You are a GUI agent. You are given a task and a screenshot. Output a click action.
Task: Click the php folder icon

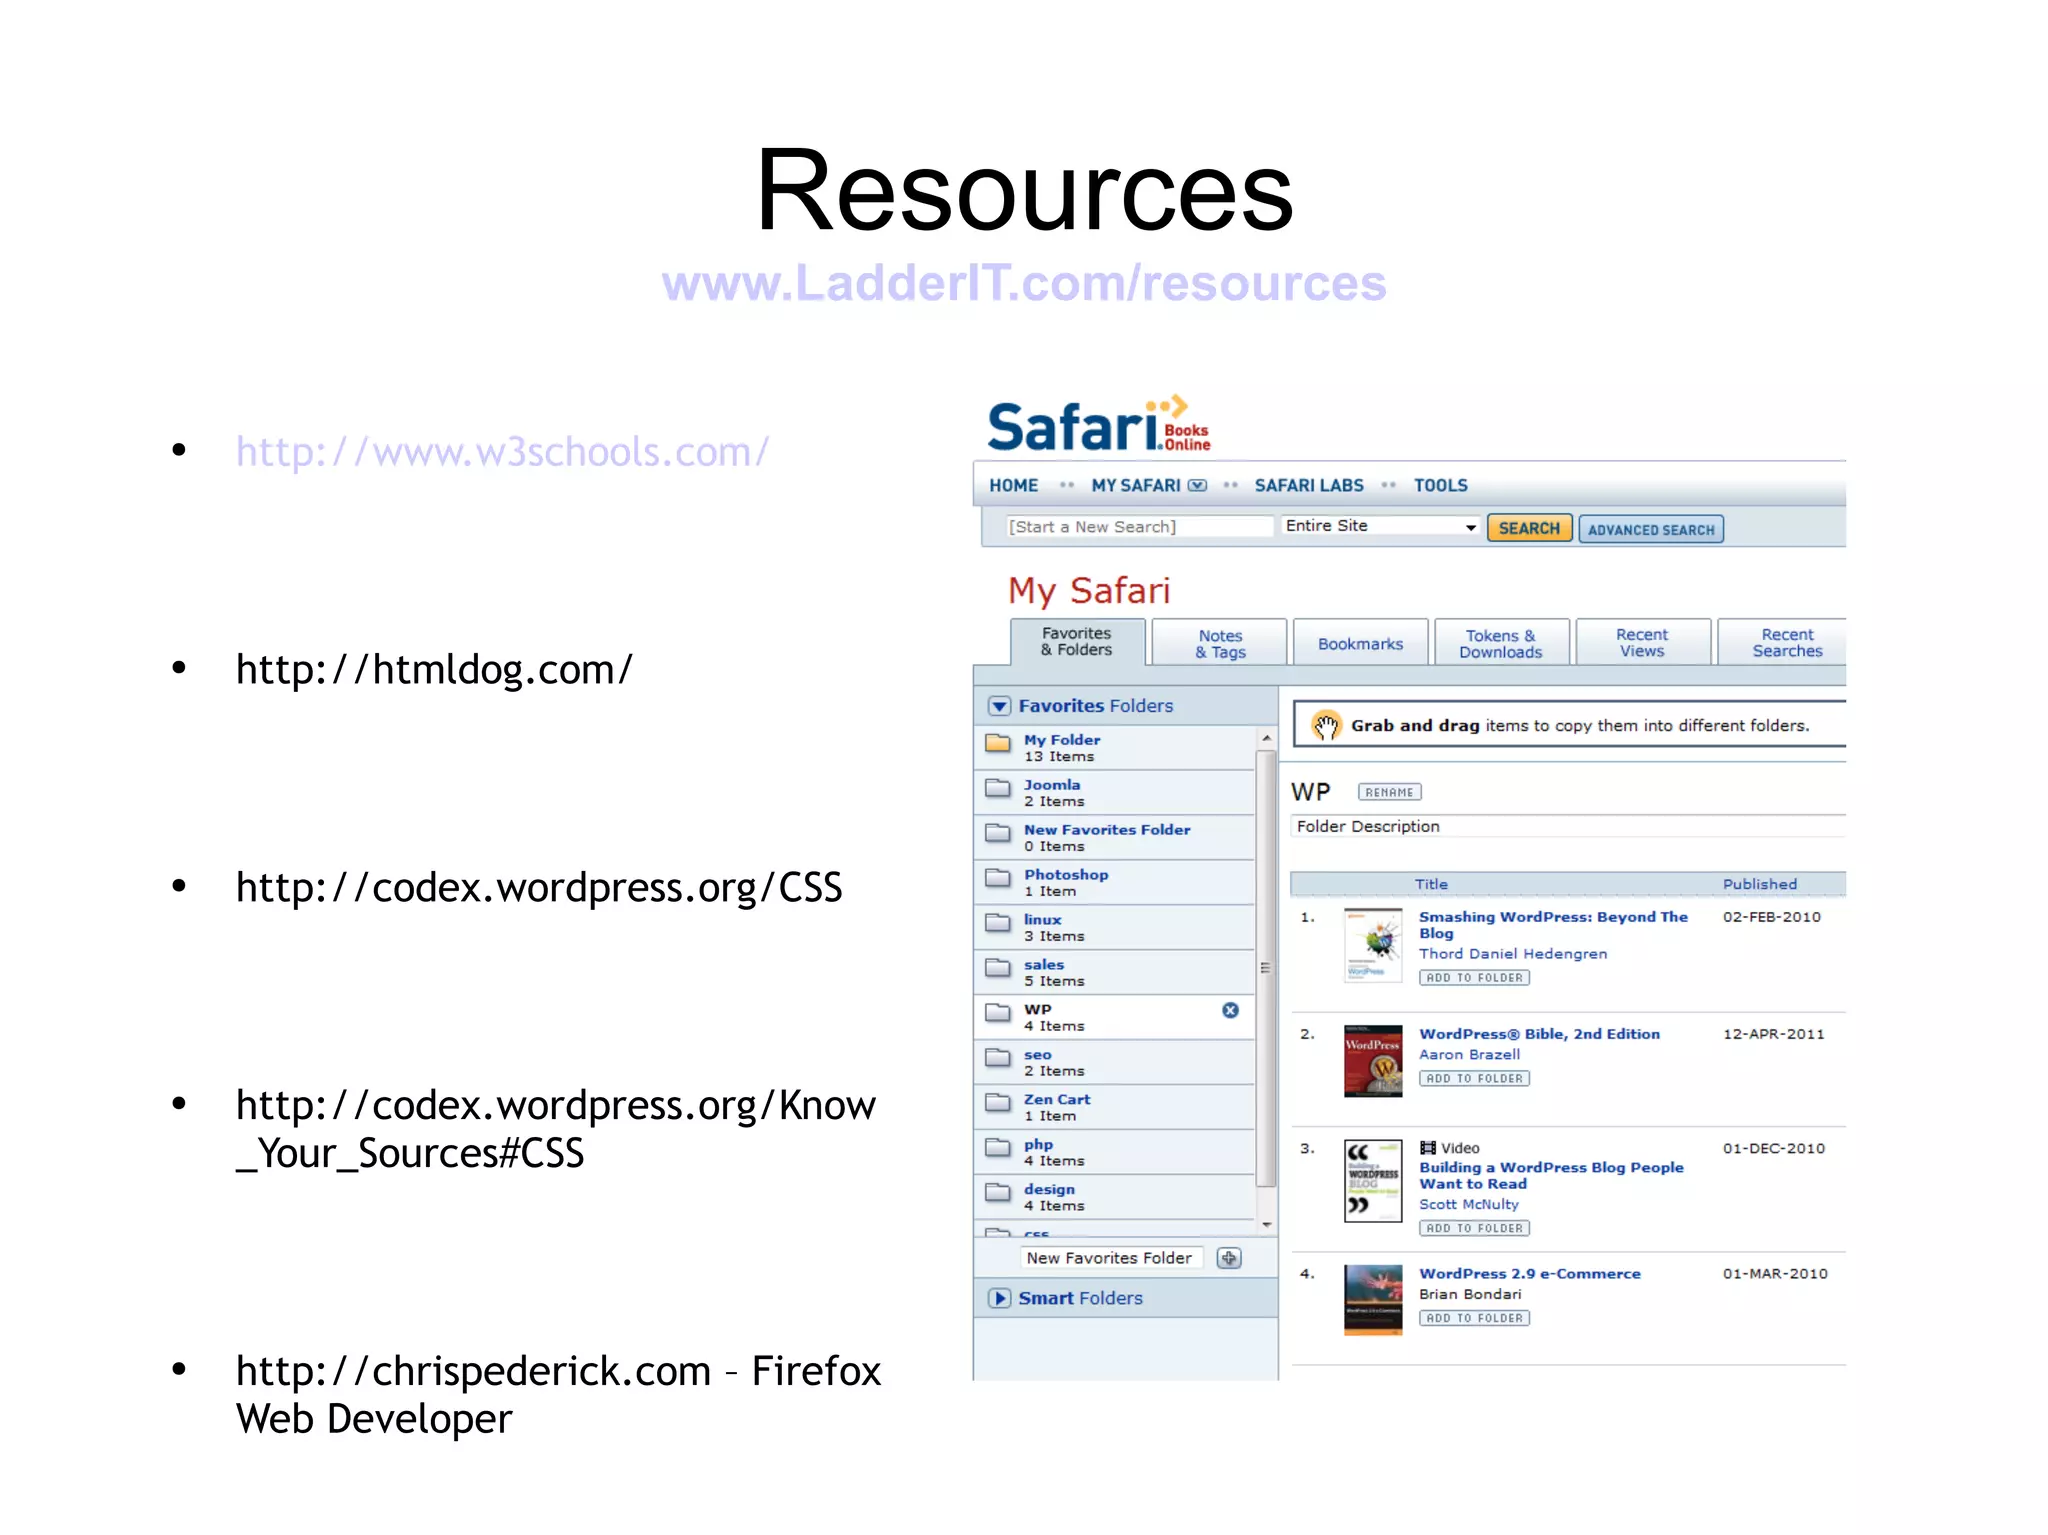tap(997, 1148)
